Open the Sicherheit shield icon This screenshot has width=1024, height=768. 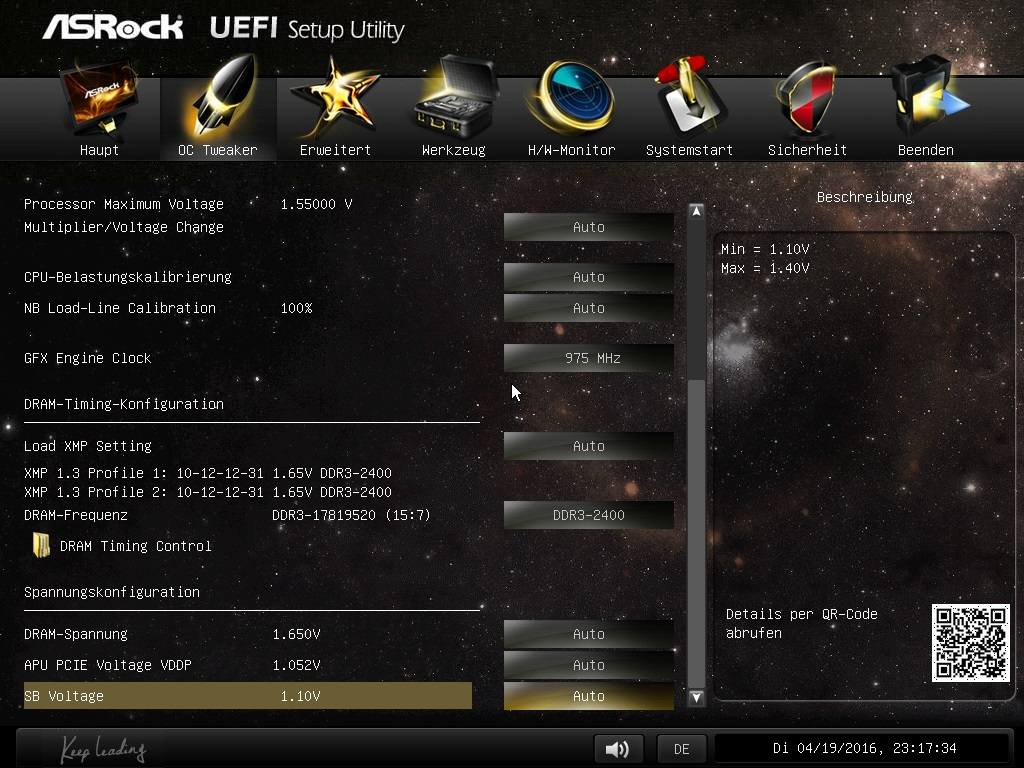[x=807, y=98]
